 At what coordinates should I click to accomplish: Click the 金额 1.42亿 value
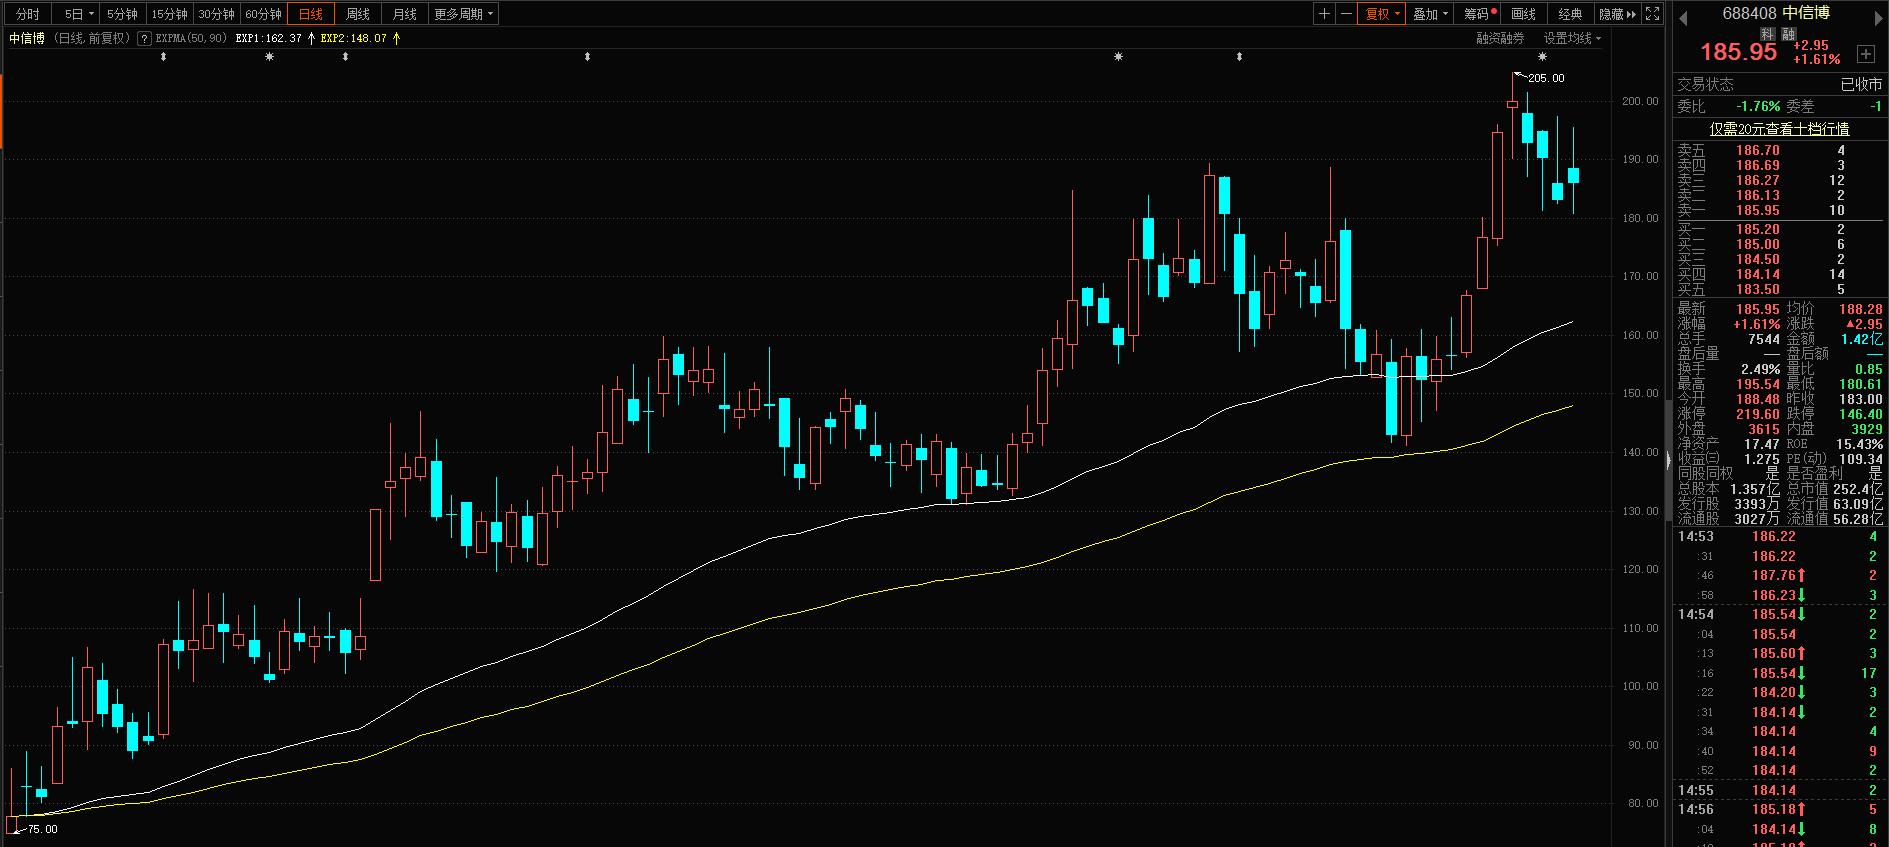(x=1863, y=340)
